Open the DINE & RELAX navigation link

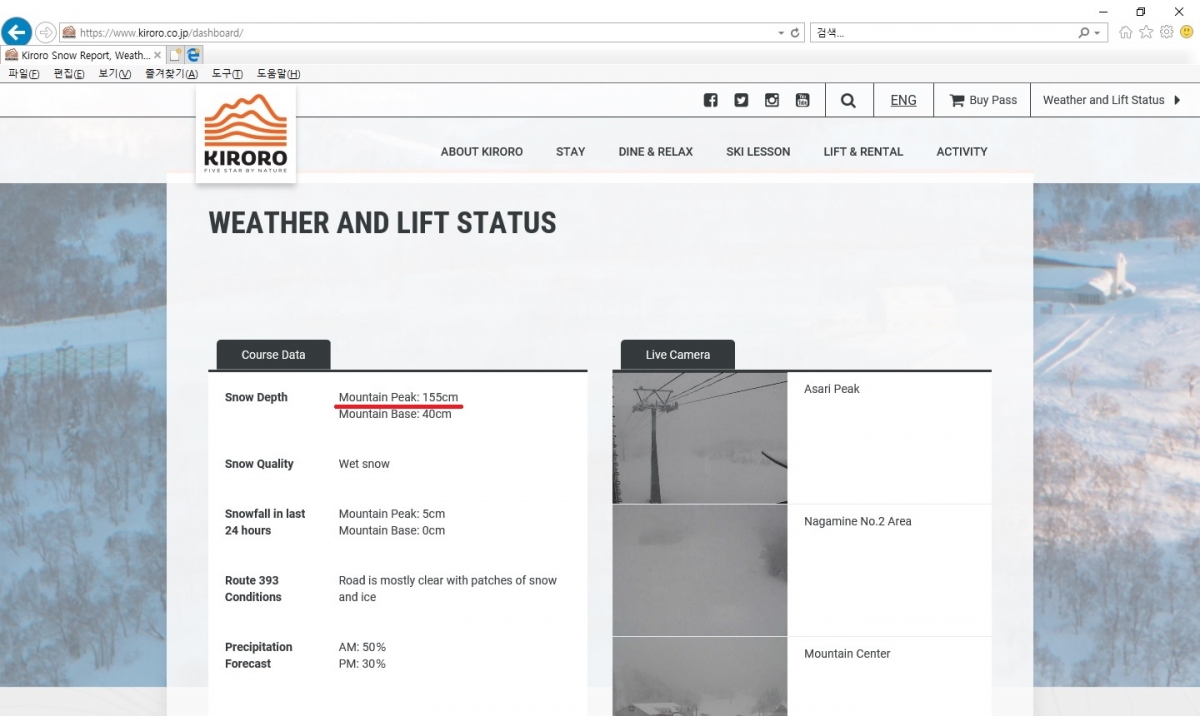[x=656, y=152]
